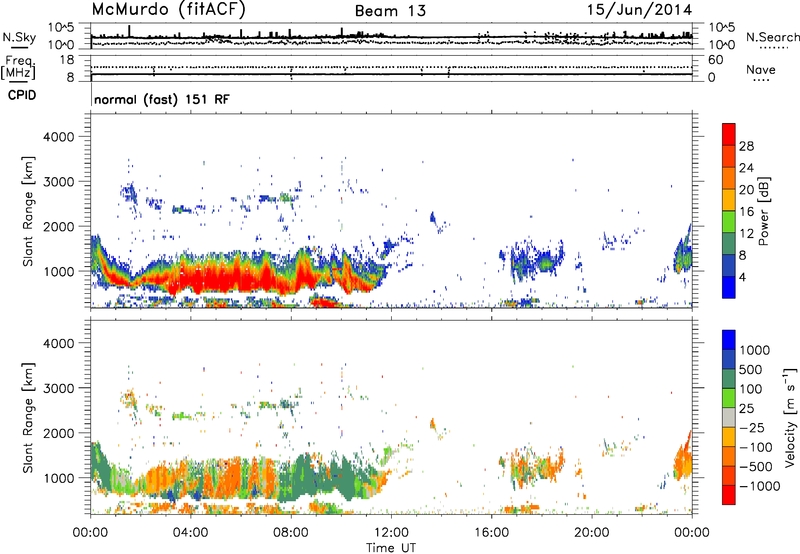This screenshot has width=800, height=554.
Task: Click the 1000 tick on velocity colorbar
Action: pyautogui.click(x=755, y=350)
